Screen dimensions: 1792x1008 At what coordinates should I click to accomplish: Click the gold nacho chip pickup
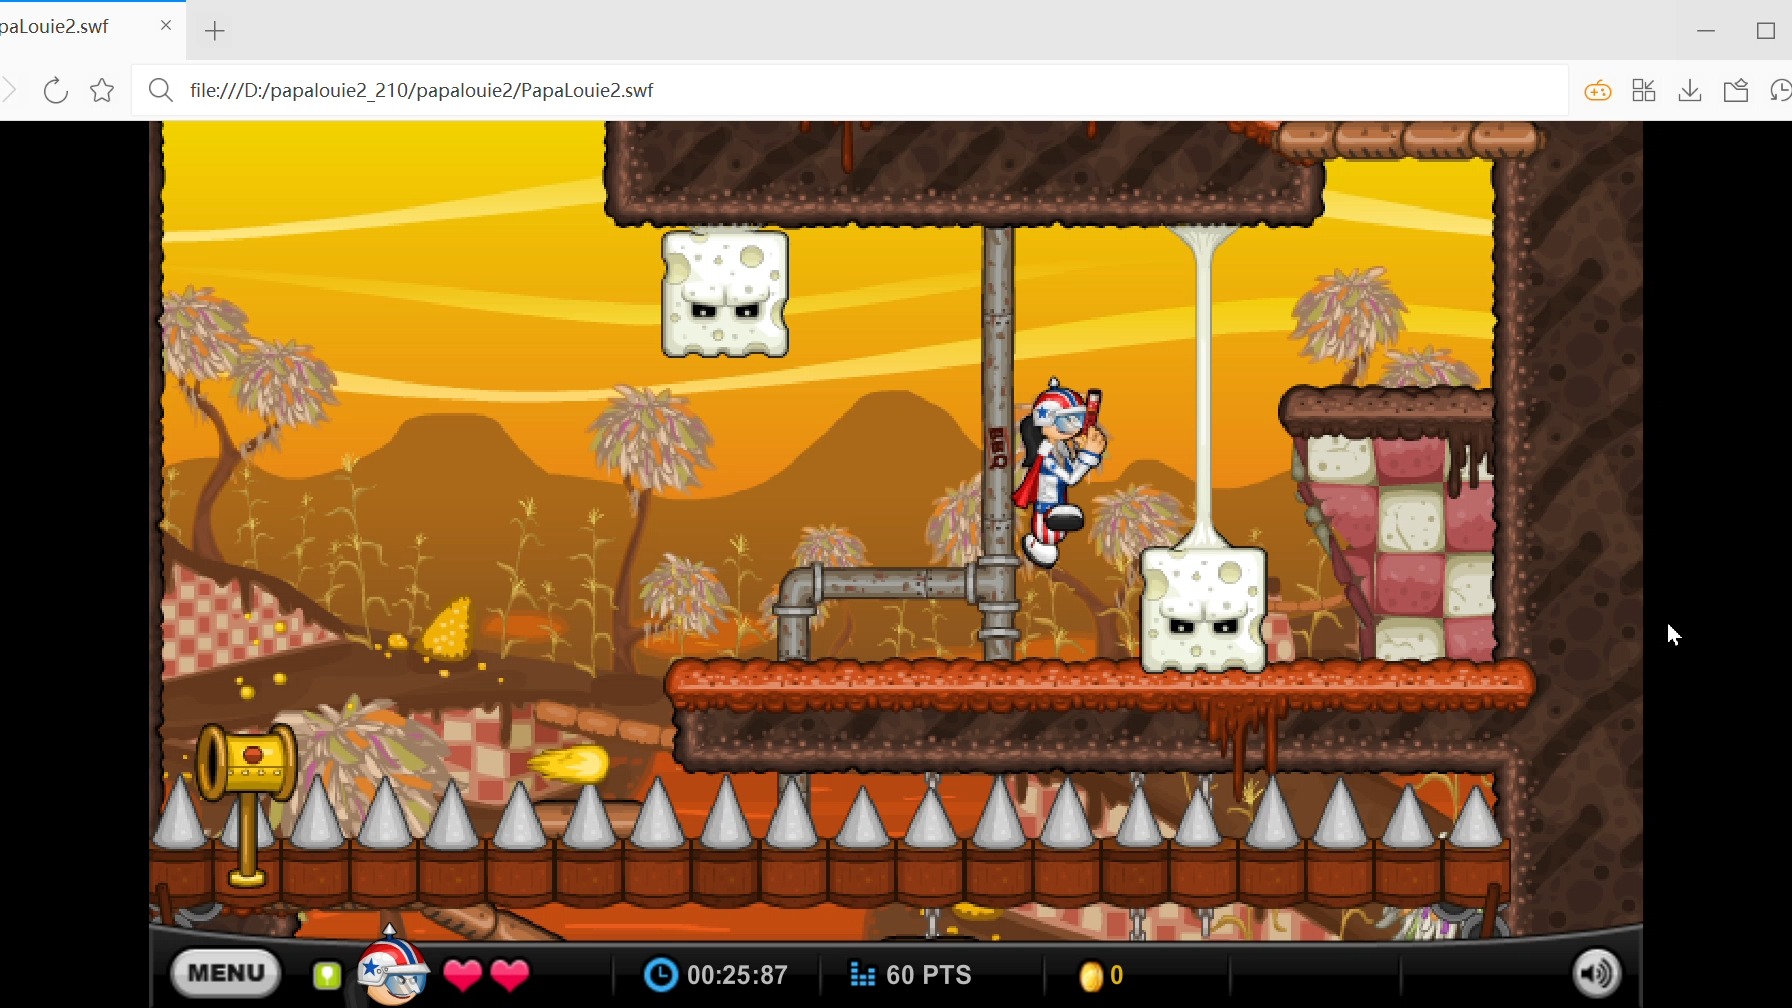[x=447, y=629]
